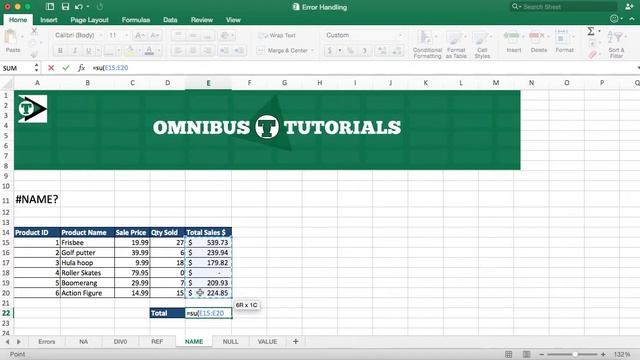Image resolution: width=640 pixels, height=360 pixels.
Task: Click zoom in plus button
Action: coord(603,354)
